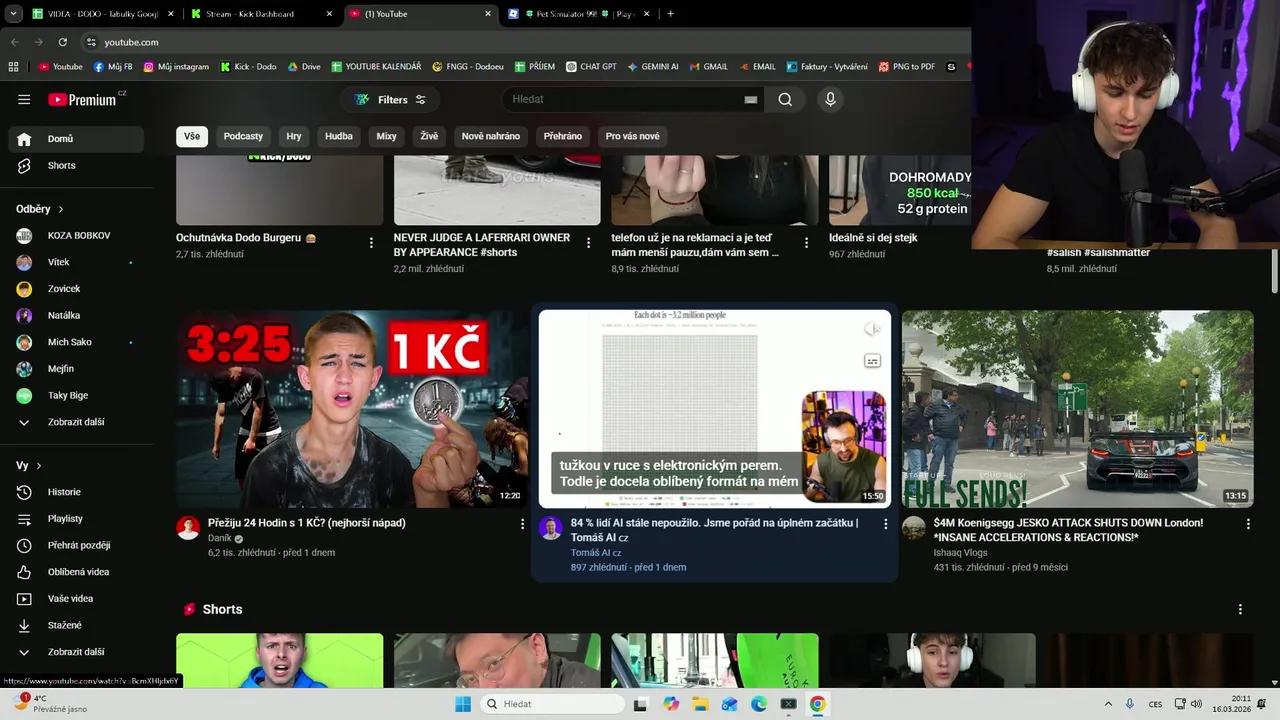Viewport: 1280px width, 720px height.
Task: Expand Zobrazit další under Vy section
Action: (76, 652)
